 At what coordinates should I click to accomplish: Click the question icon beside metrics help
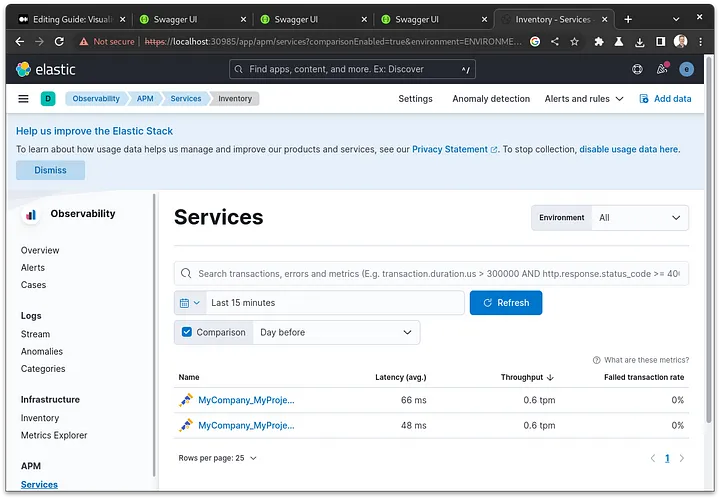click(x=596, y=360)
